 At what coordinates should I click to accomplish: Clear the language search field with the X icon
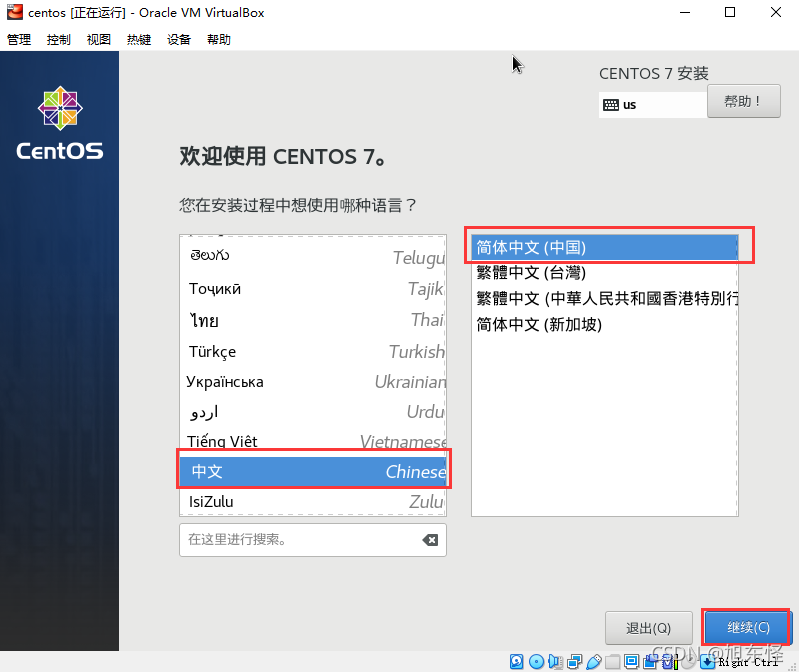tap(430, 540)
